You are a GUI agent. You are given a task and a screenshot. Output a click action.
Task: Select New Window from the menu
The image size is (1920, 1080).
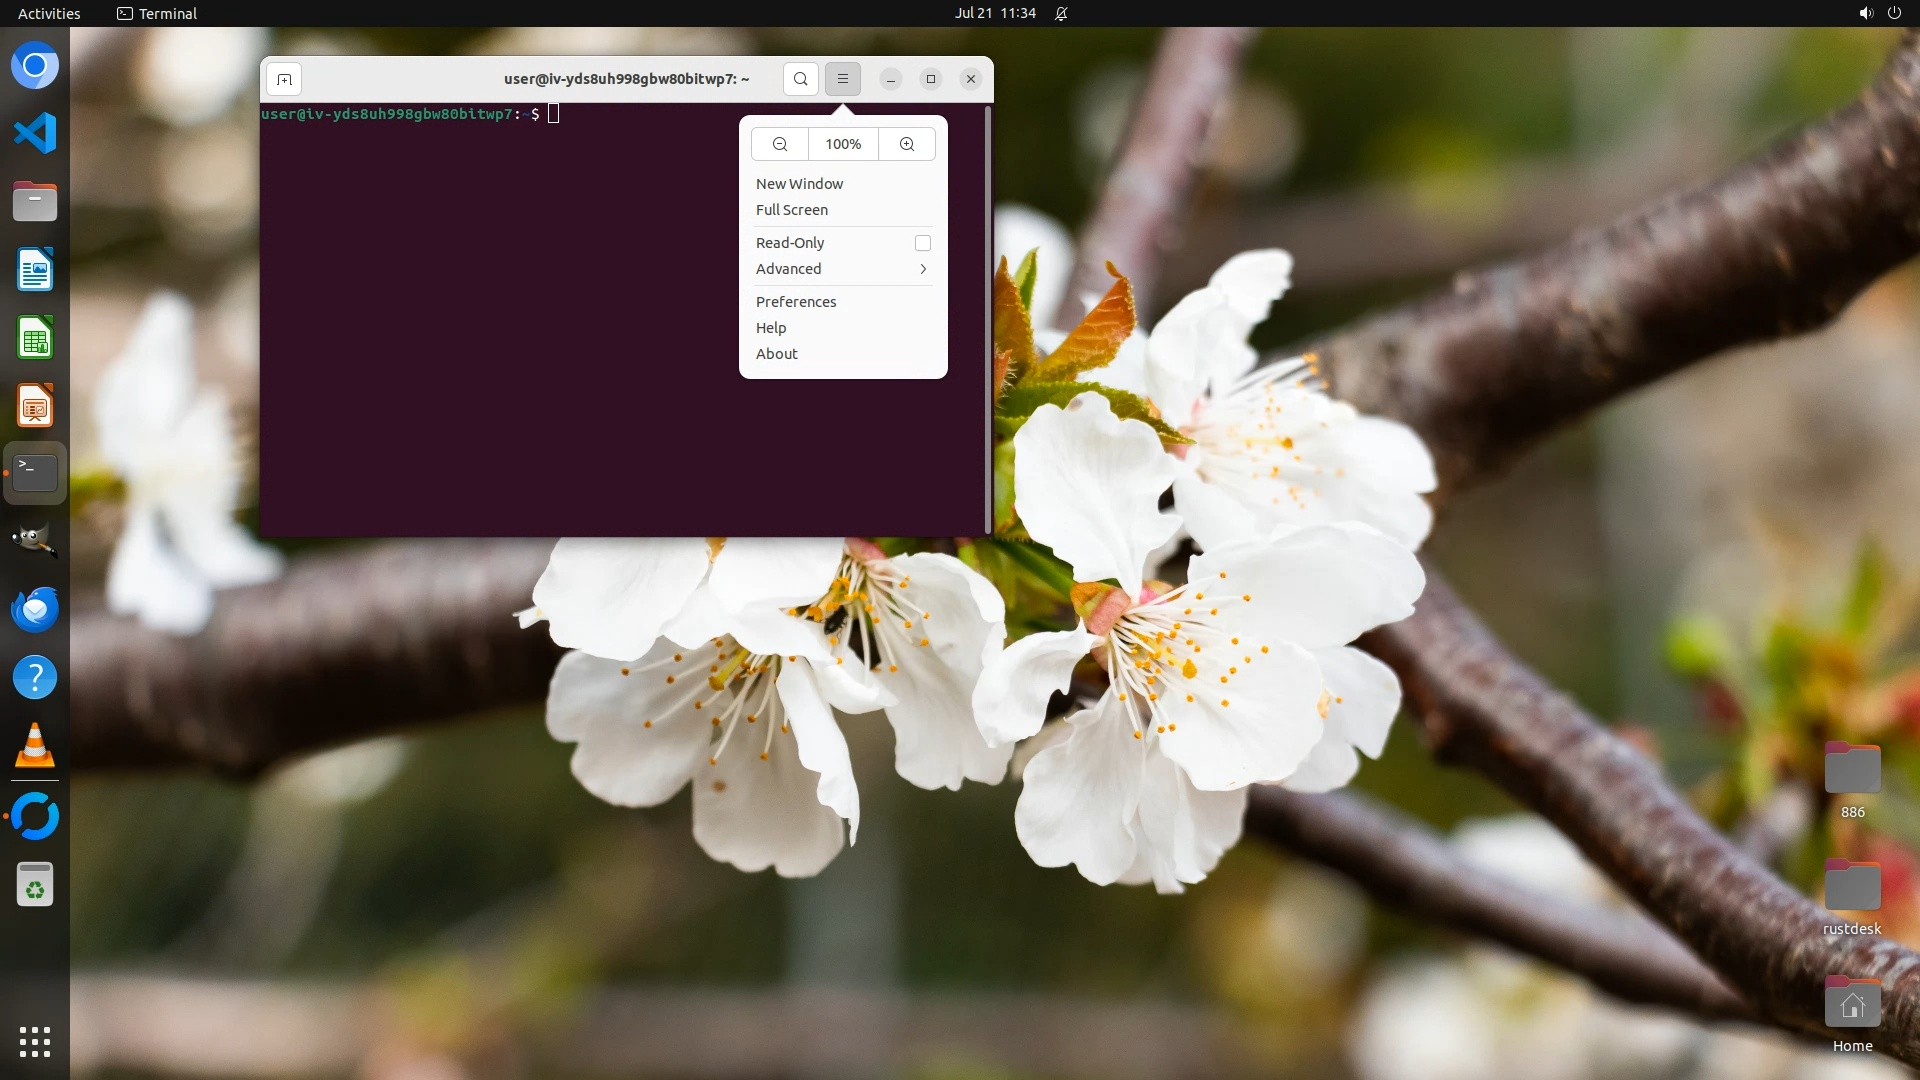[x=799, y=184]
